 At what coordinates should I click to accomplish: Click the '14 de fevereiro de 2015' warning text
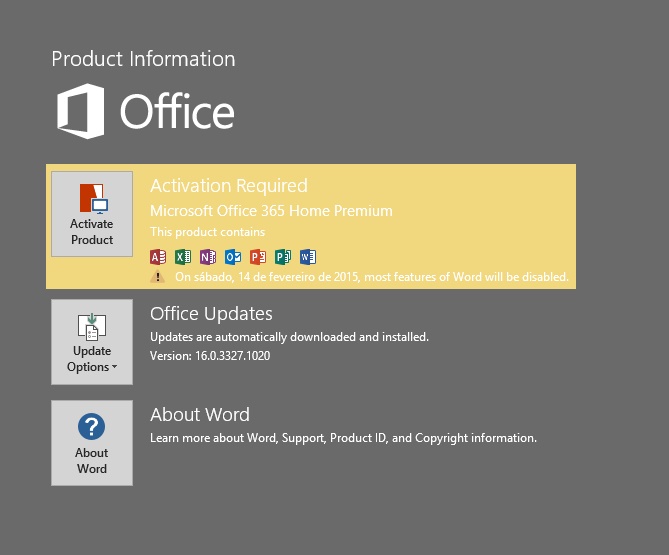pyautogui.click(x=372, y=277)
